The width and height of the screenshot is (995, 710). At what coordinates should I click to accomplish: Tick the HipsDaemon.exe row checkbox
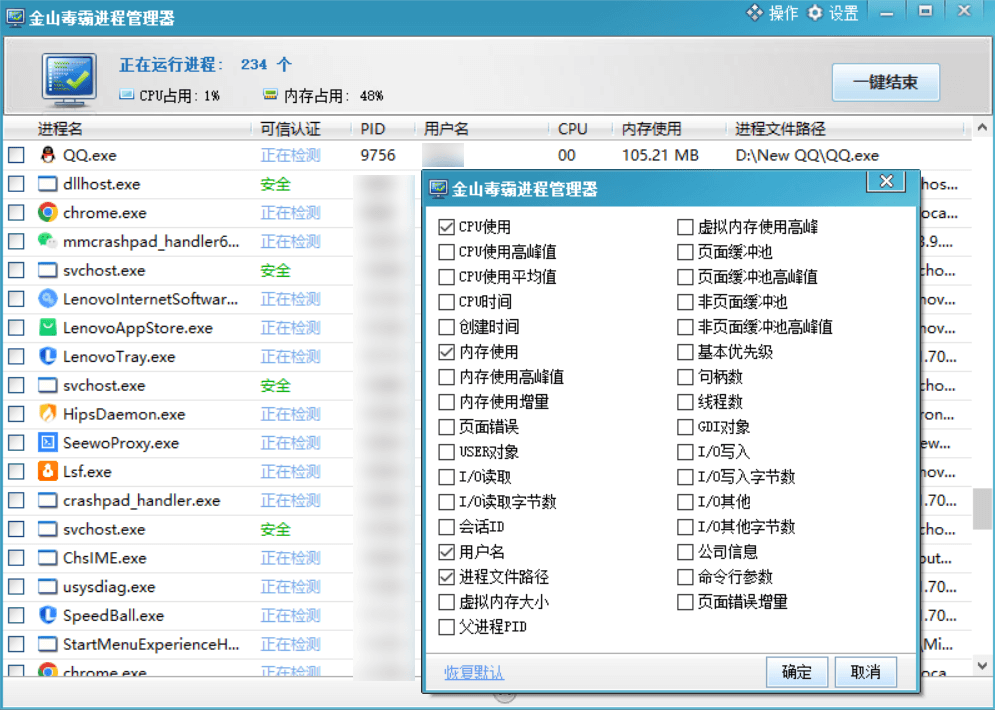click(16, 414)
